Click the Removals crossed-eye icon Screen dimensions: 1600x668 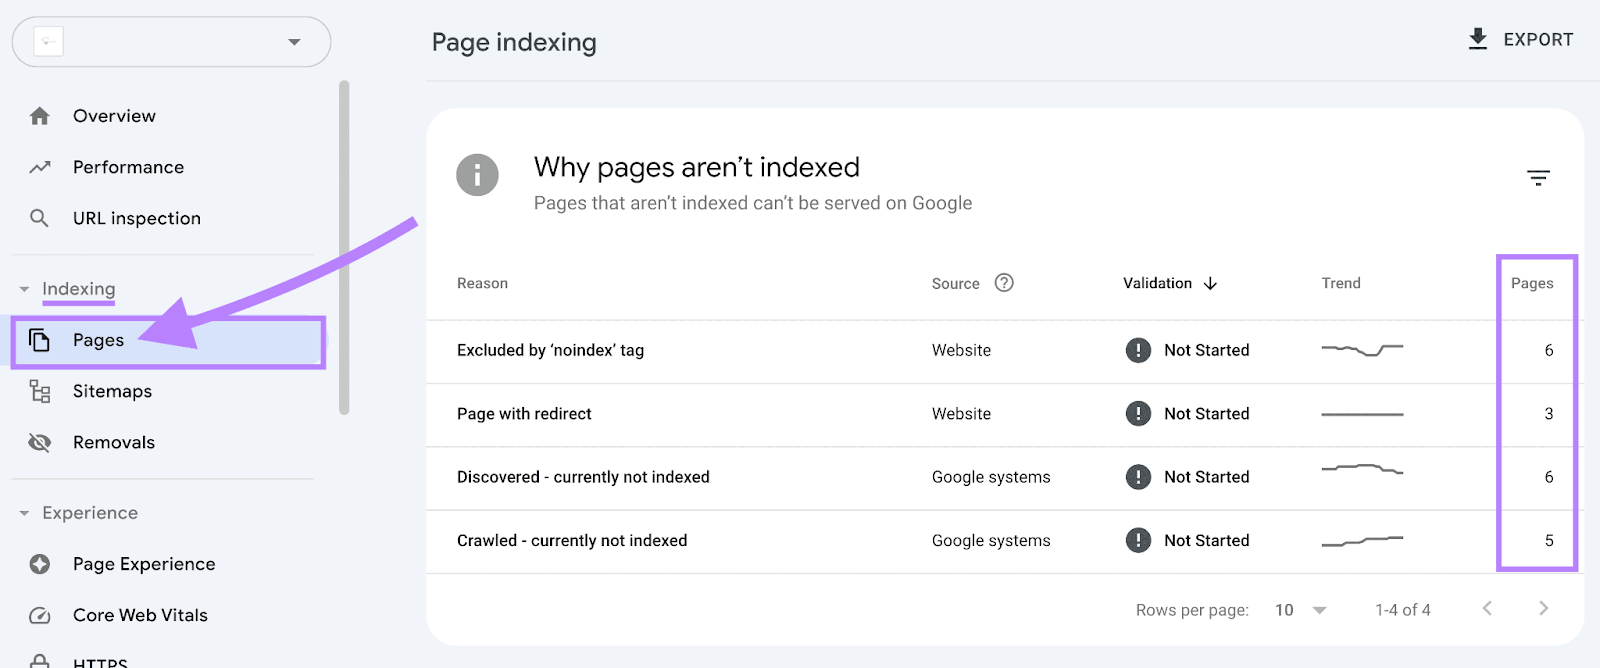(x=40, y=442)
